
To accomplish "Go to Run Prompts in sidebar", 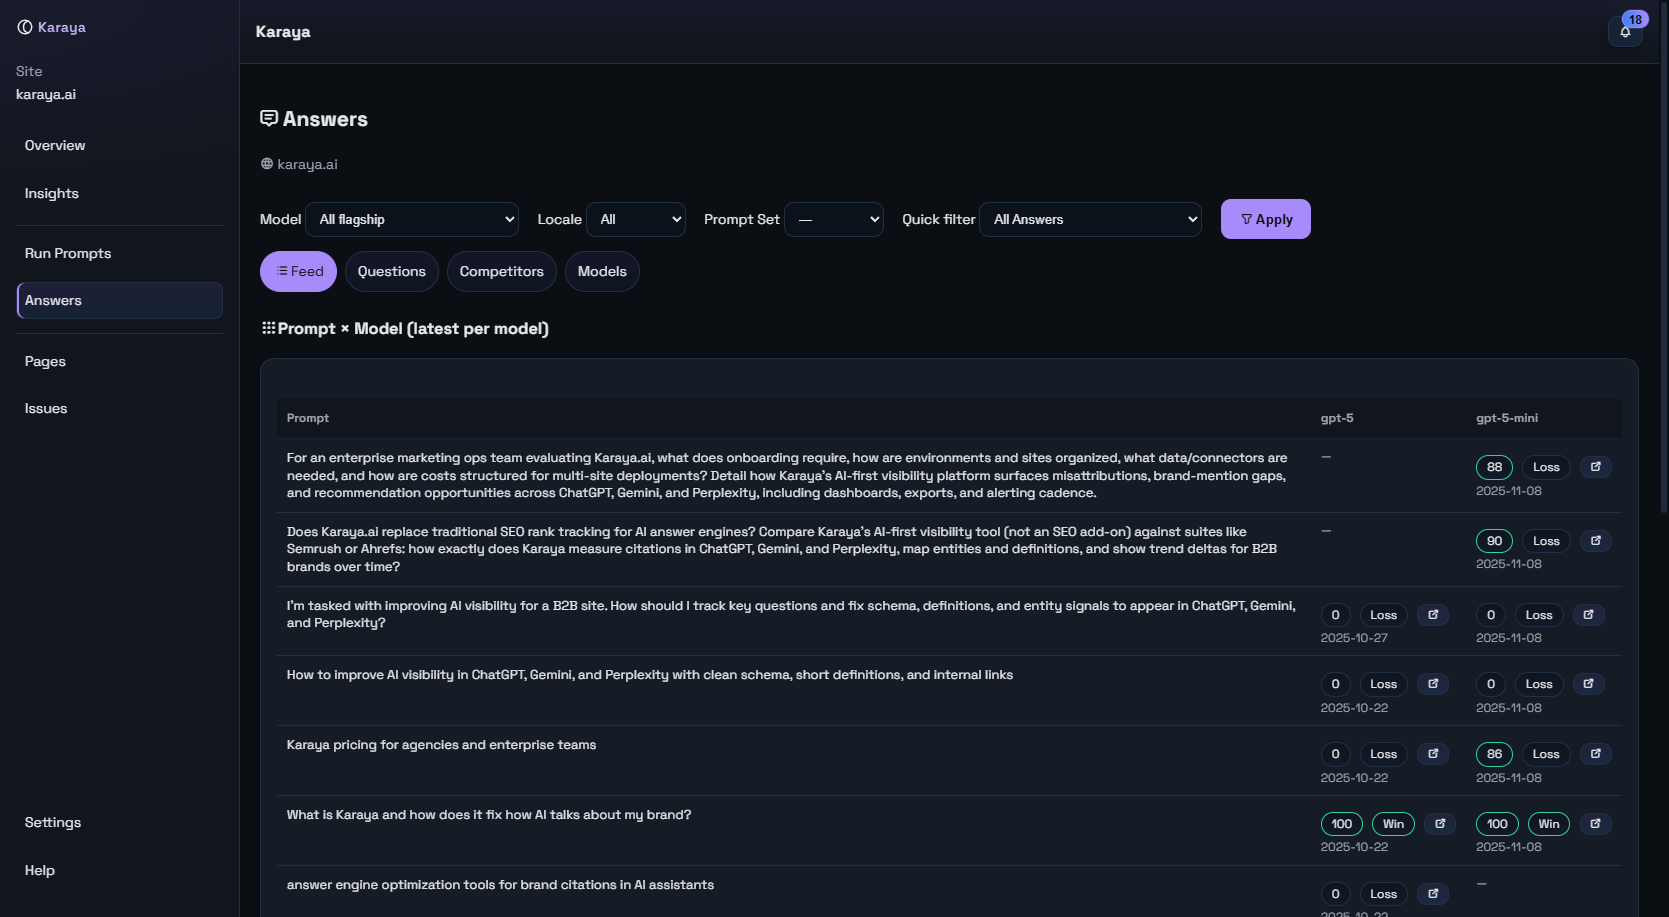I will click(x=68, y=254).
